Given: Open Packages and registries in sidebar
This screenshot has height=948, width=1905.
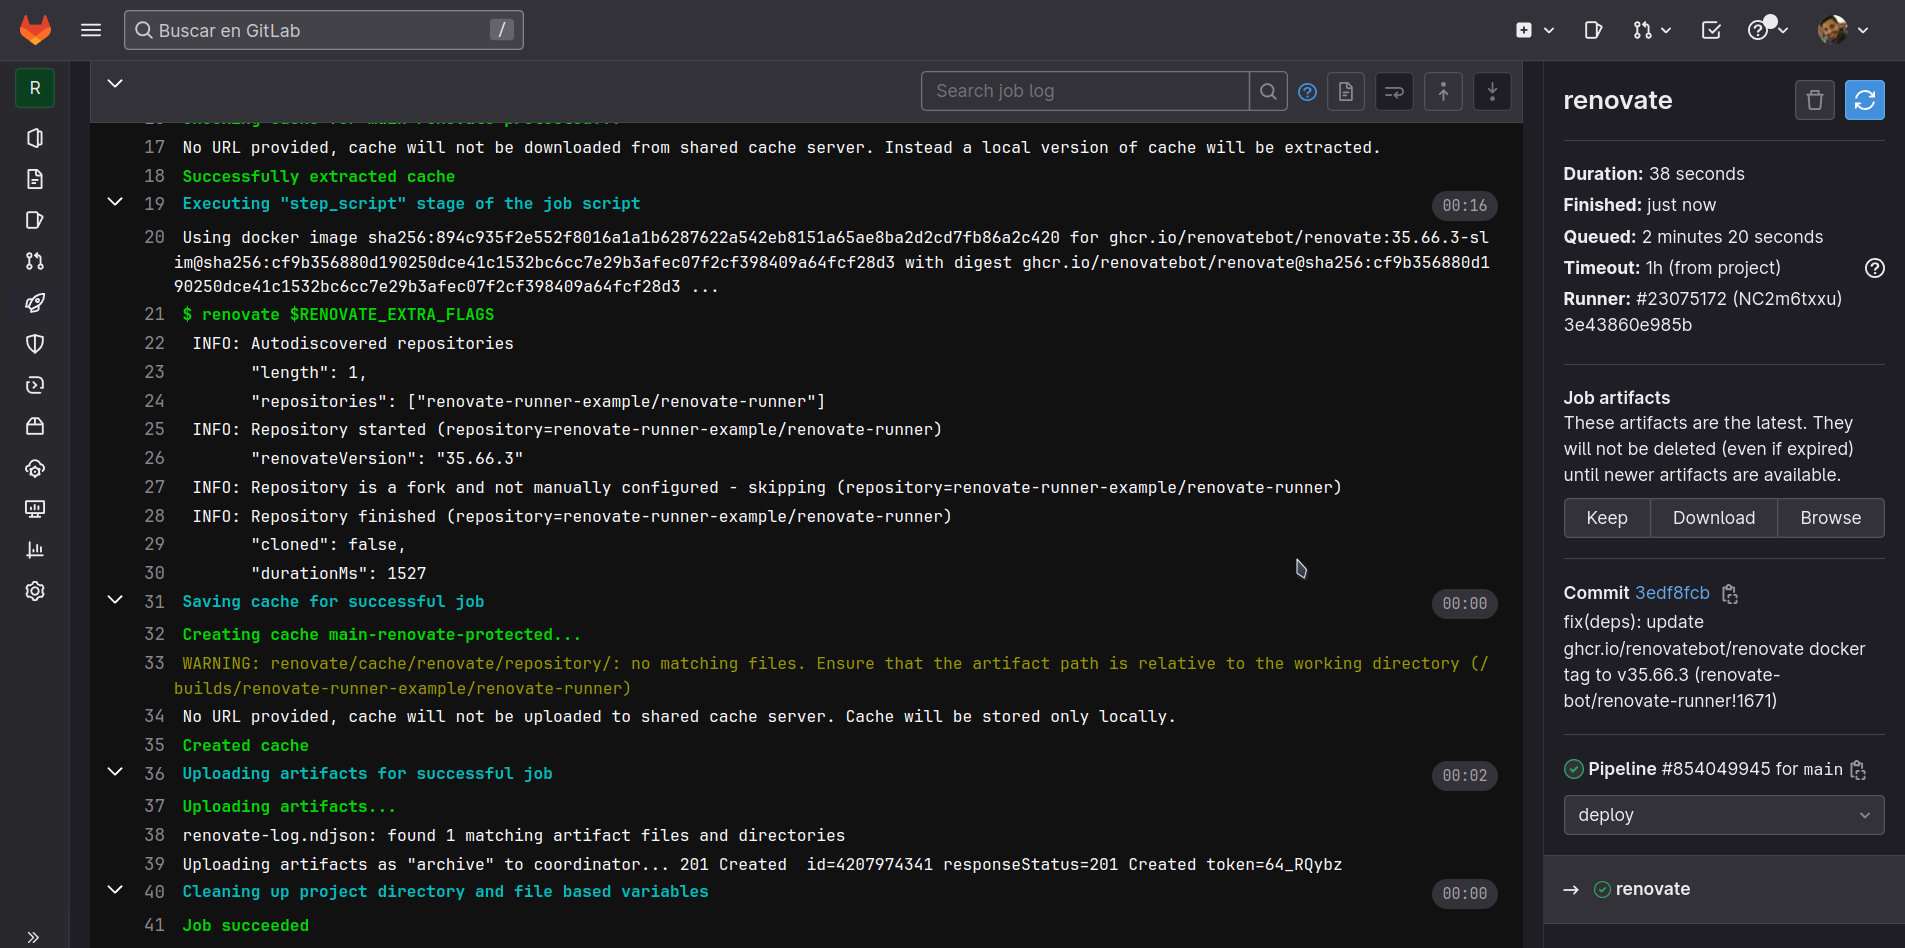Looking at the screenshot, I should coord(35,426).
